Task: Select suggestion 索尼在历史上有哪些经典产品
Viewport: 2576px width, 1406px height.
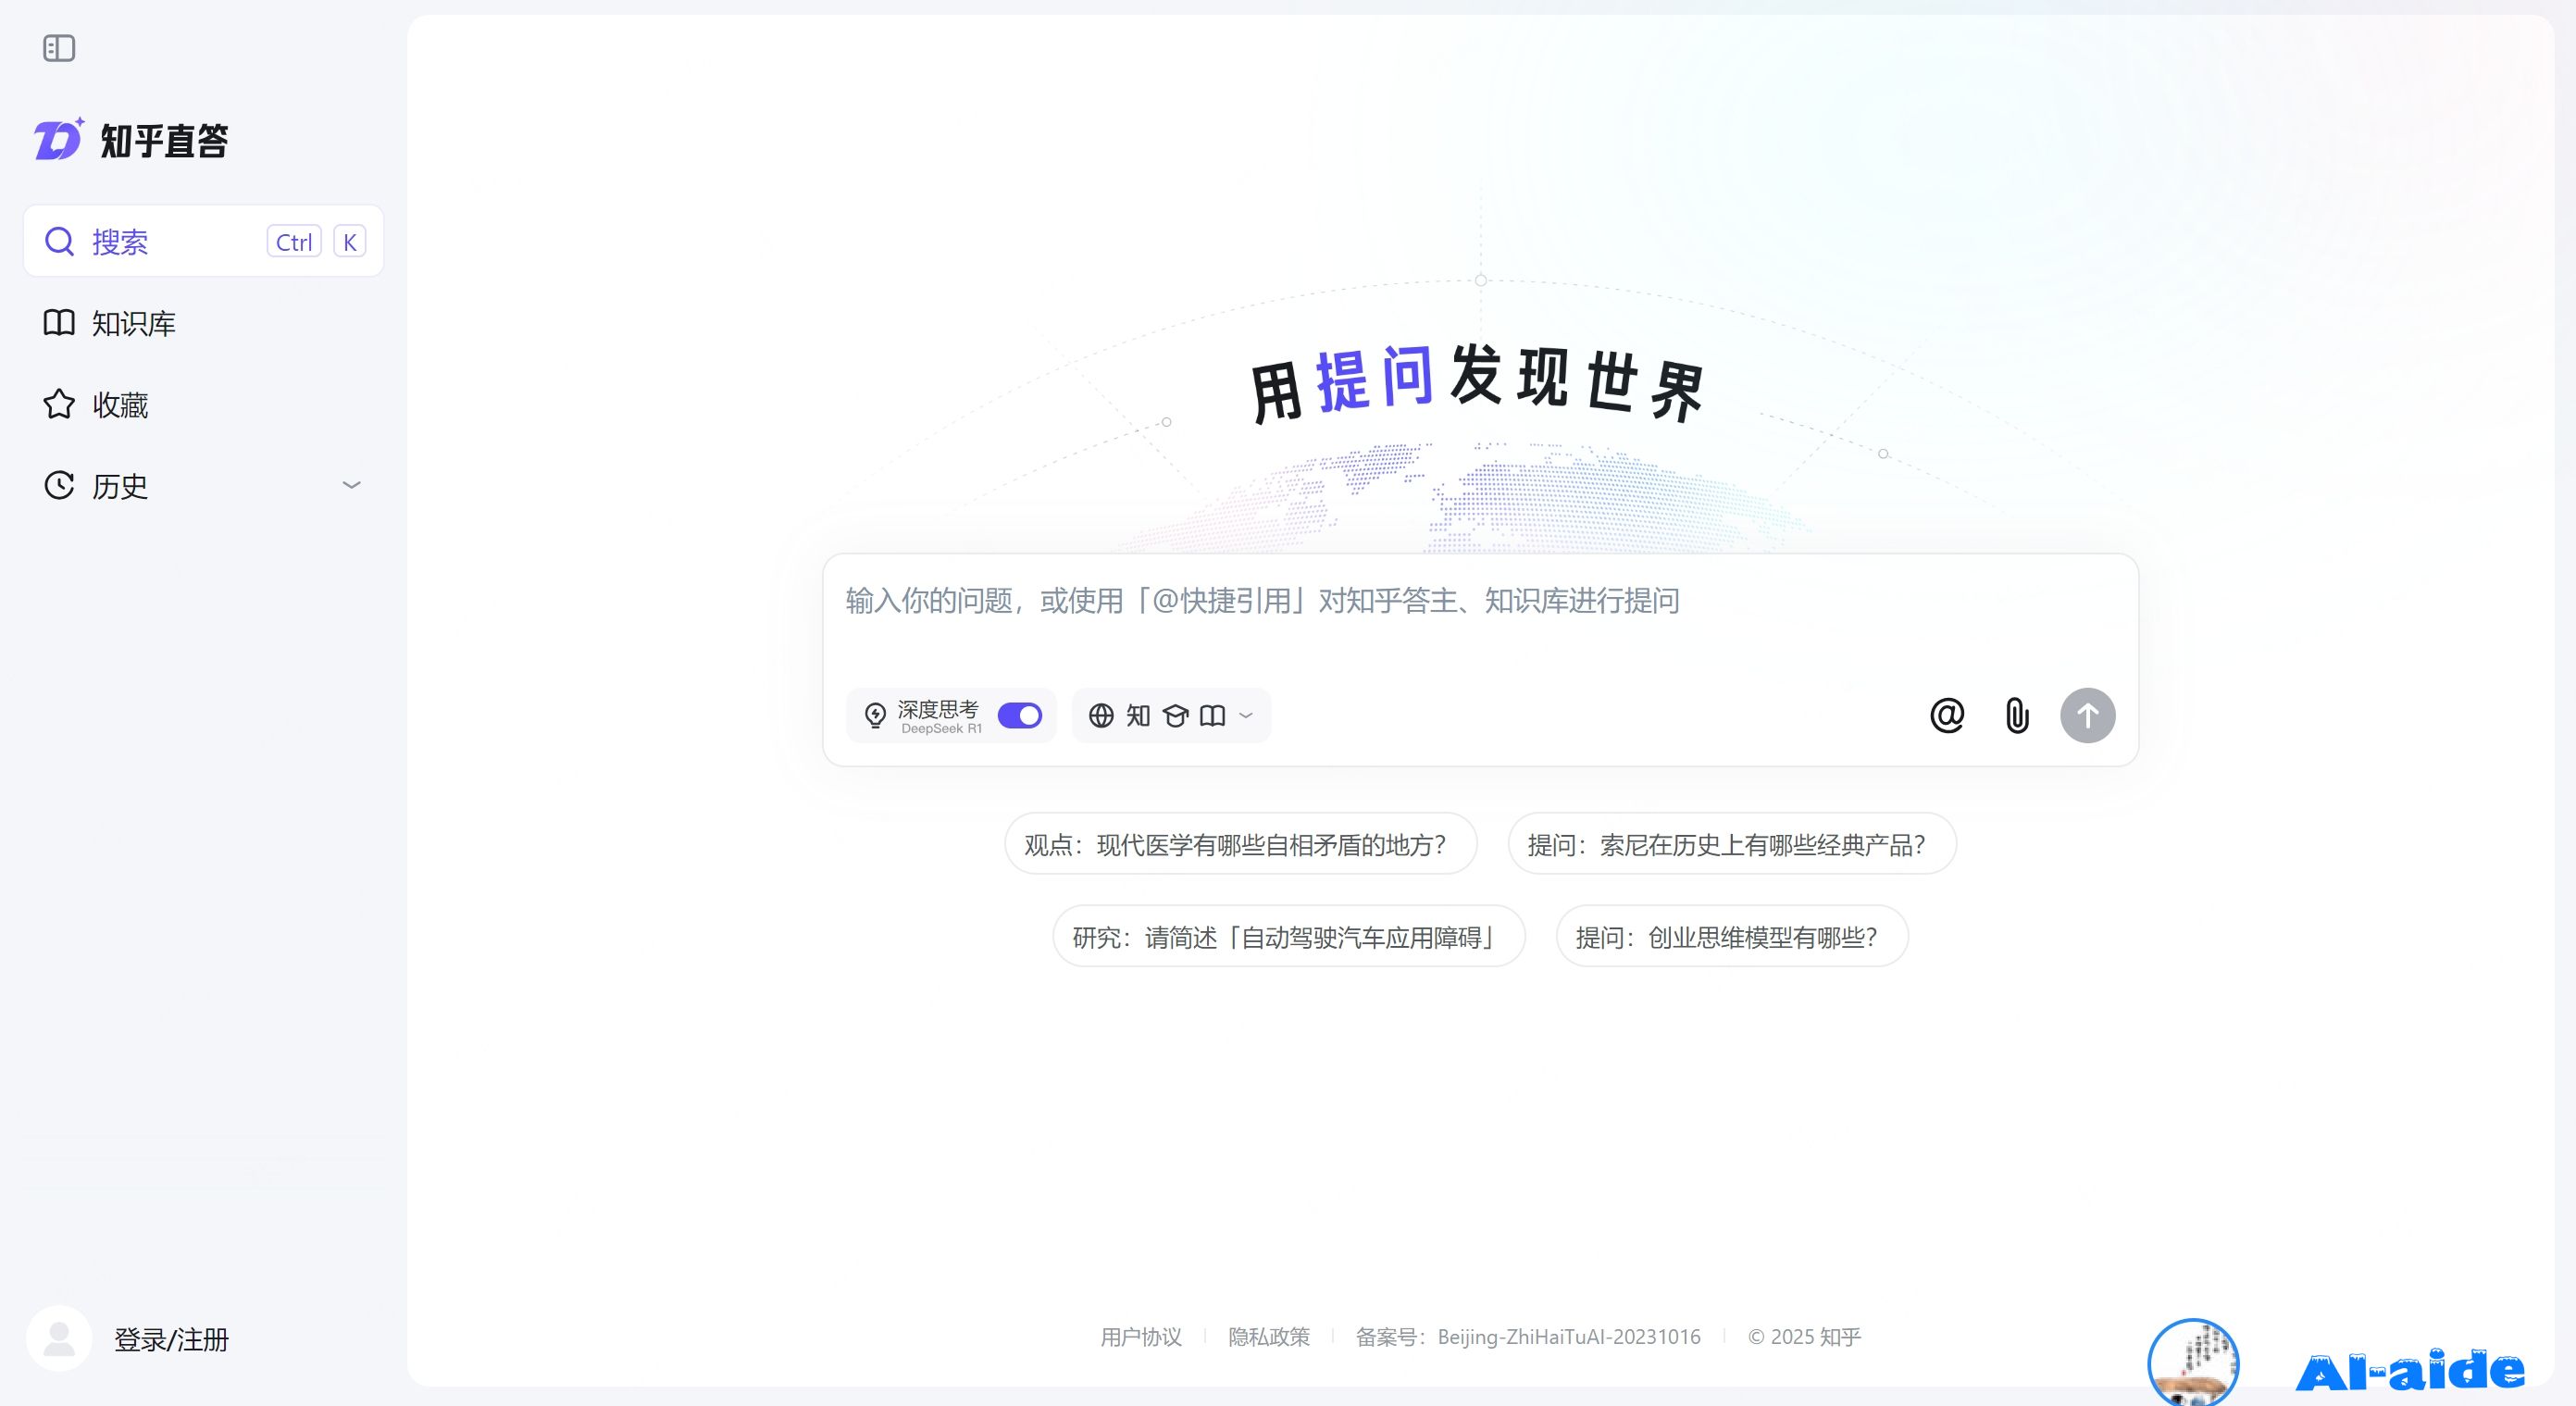Action: coord(1732,844)
